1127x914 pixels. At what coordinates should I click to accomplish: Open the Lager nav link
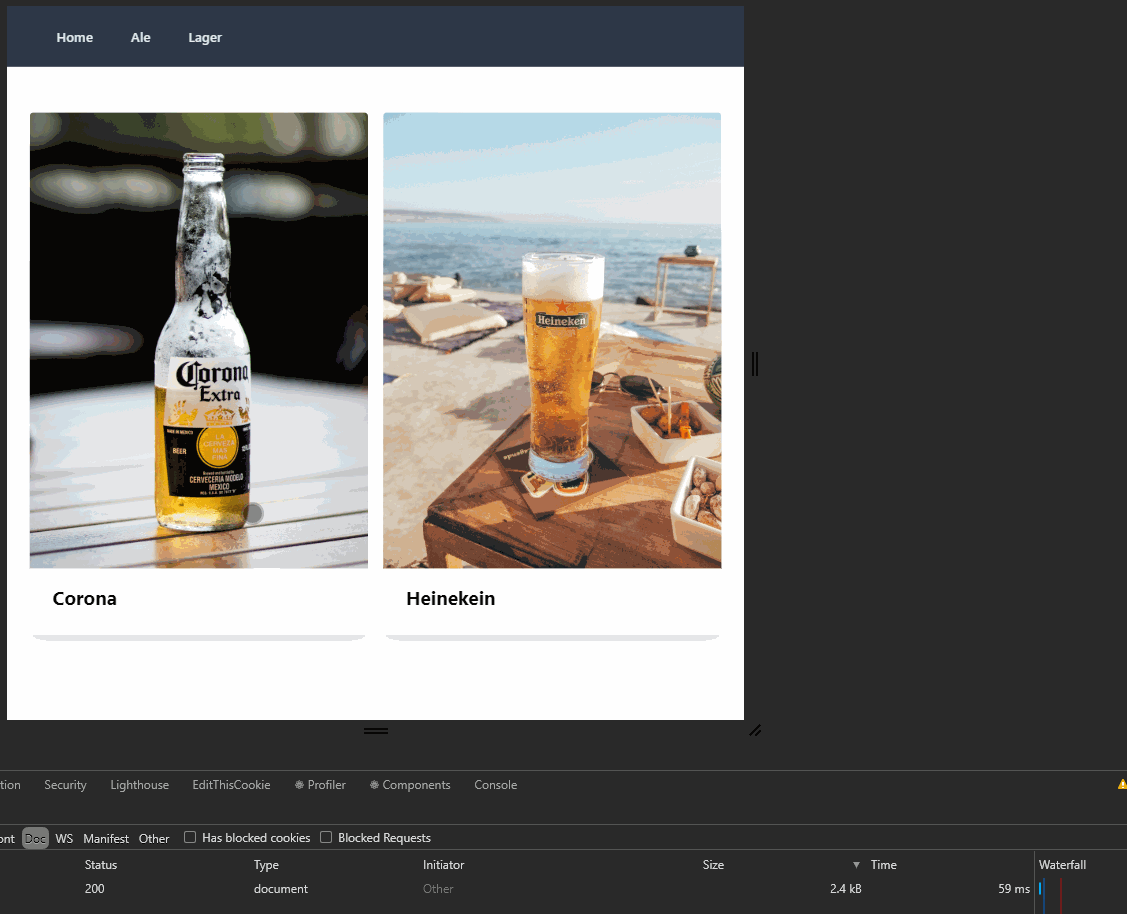[x=205, y=37]
